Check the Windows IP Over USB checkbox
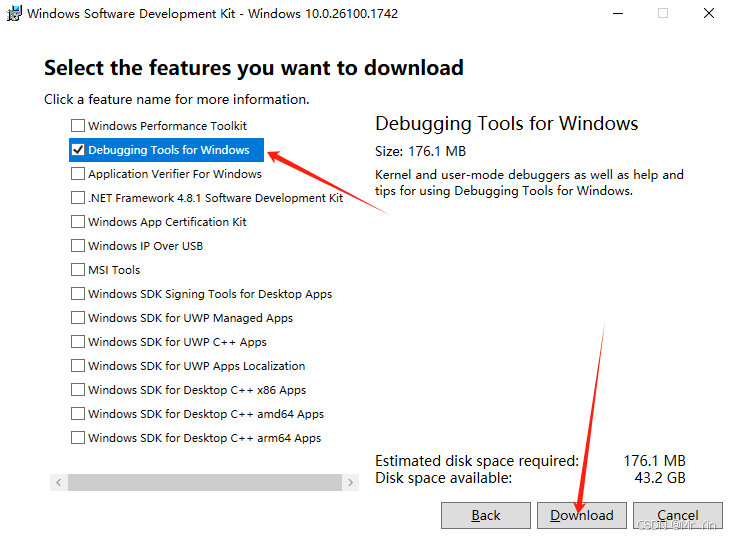The width and height of the screenshot is (730, 538). 78,246
